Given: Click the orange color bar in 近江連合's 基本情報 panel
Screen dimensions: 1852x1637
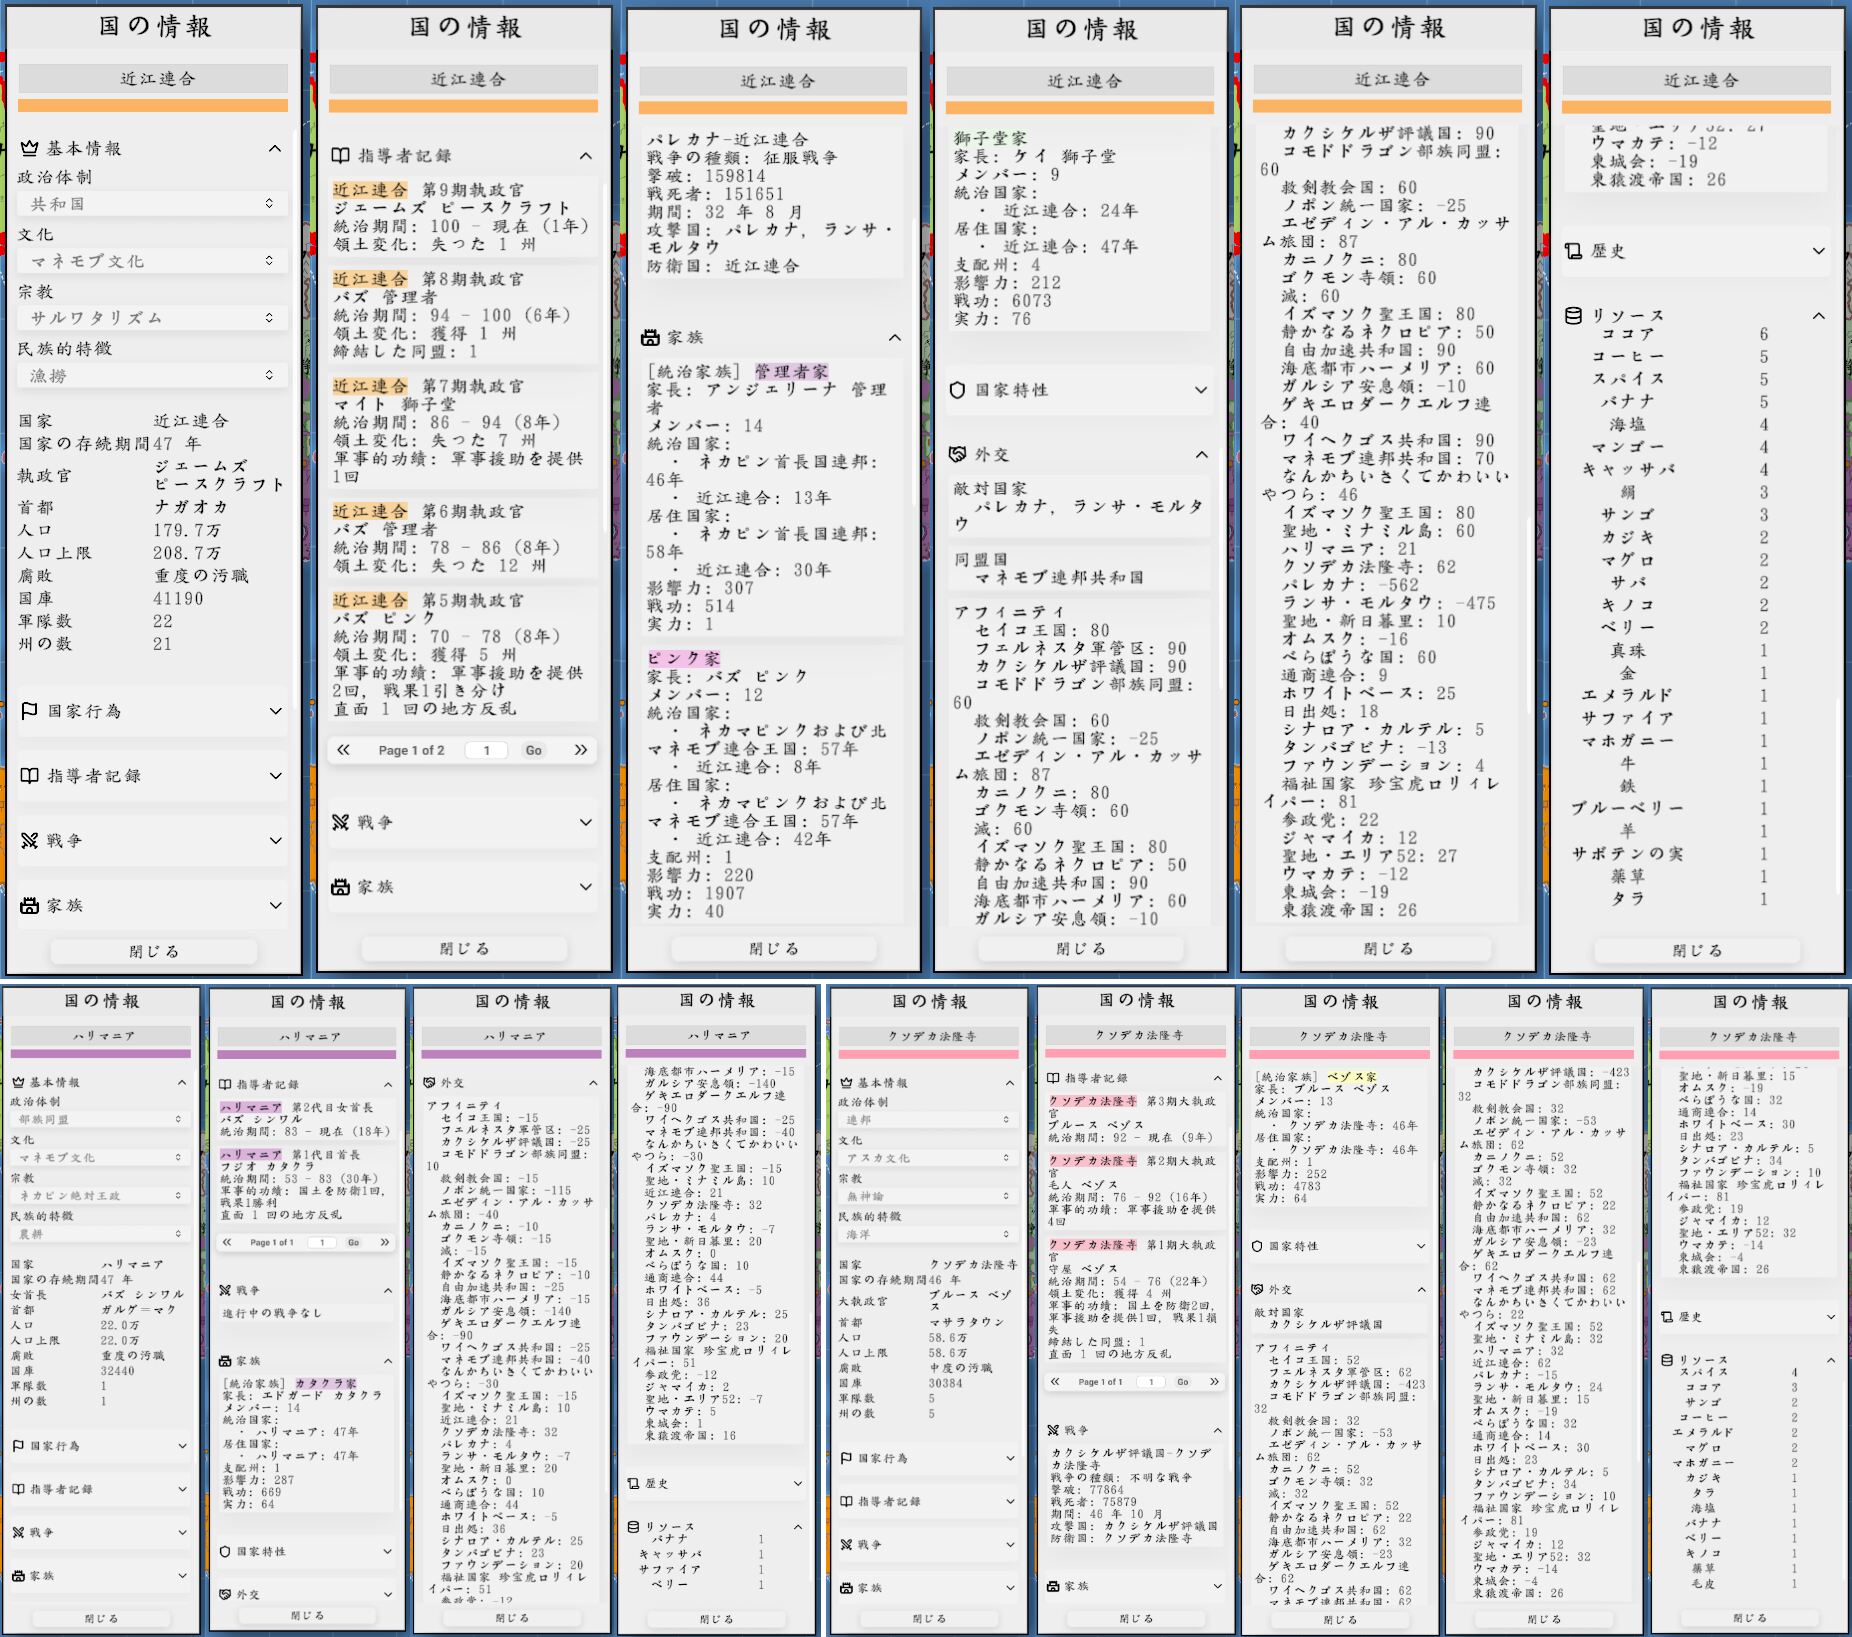Looking at the screenshot, I should pos(153,105).
